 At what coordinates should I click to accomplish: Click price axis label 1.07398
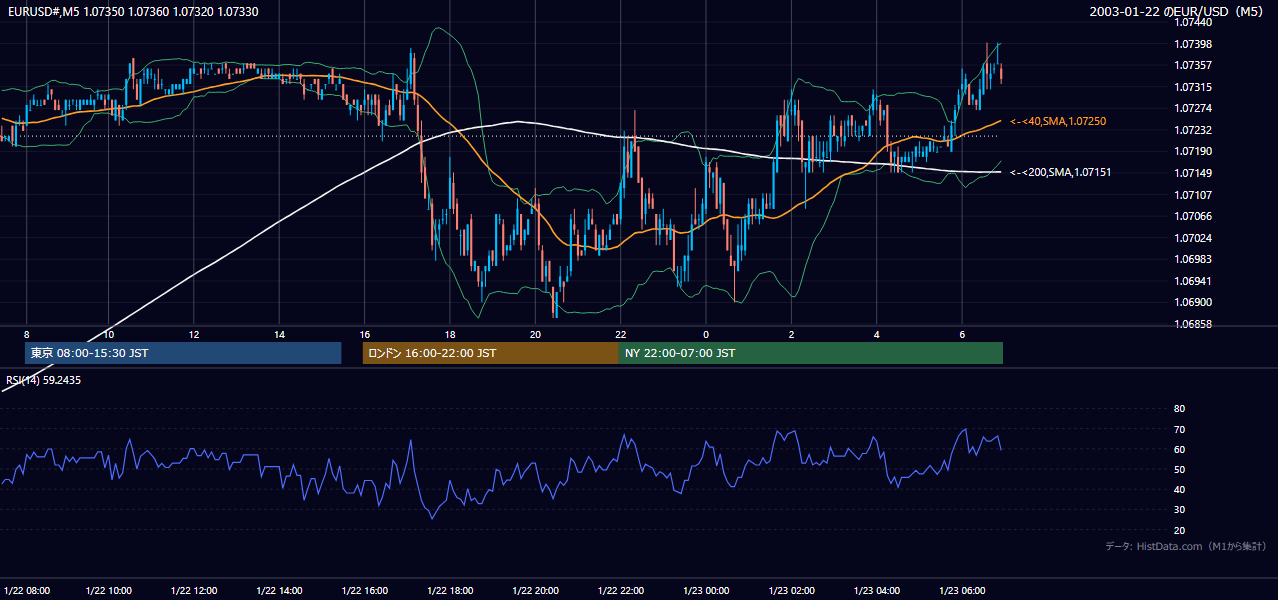coord(1191,44)
